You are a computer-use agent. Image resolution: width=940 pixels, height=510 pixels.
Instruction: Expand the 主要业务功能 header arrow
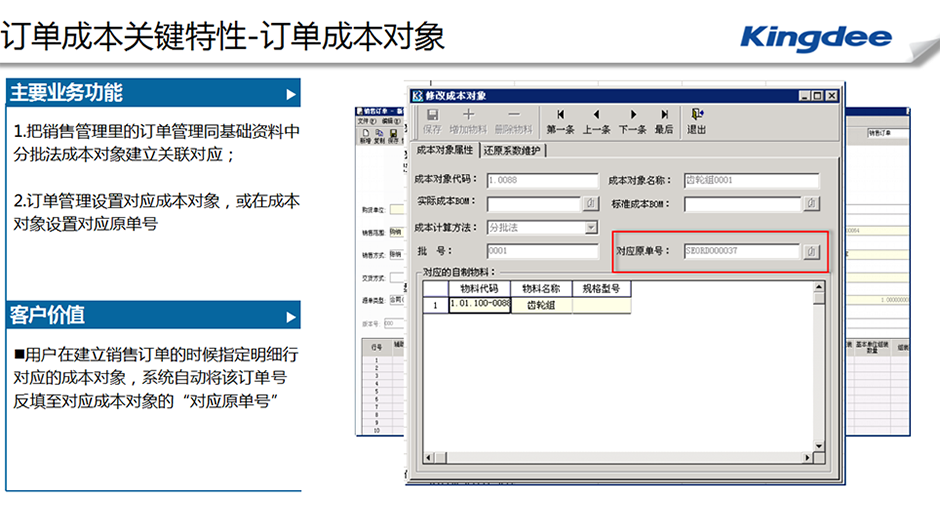tap(291, 94)
